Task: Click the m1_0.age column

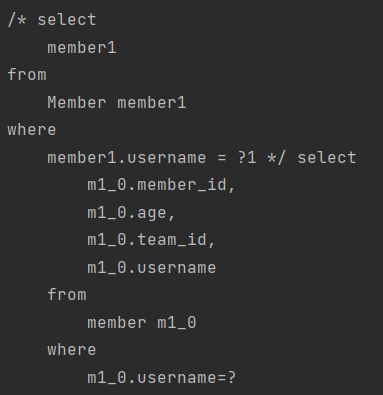Action: click(131, 213)
